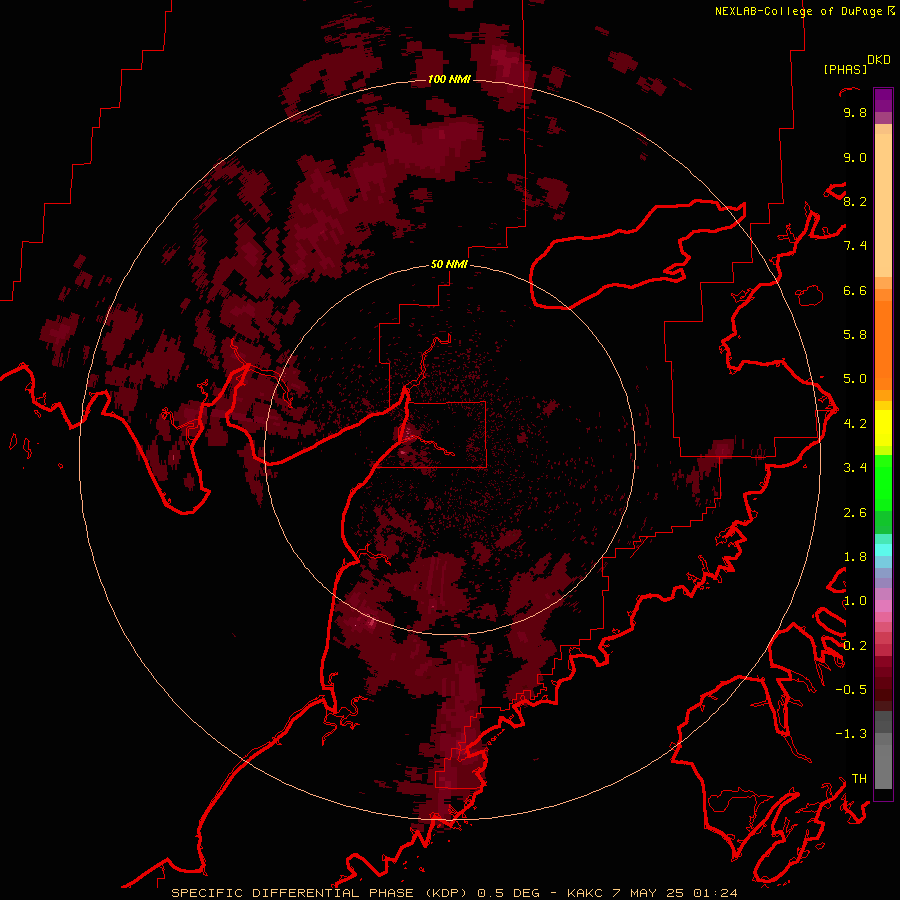Click the 9.8 value on the color scale

tap(855, 112)
